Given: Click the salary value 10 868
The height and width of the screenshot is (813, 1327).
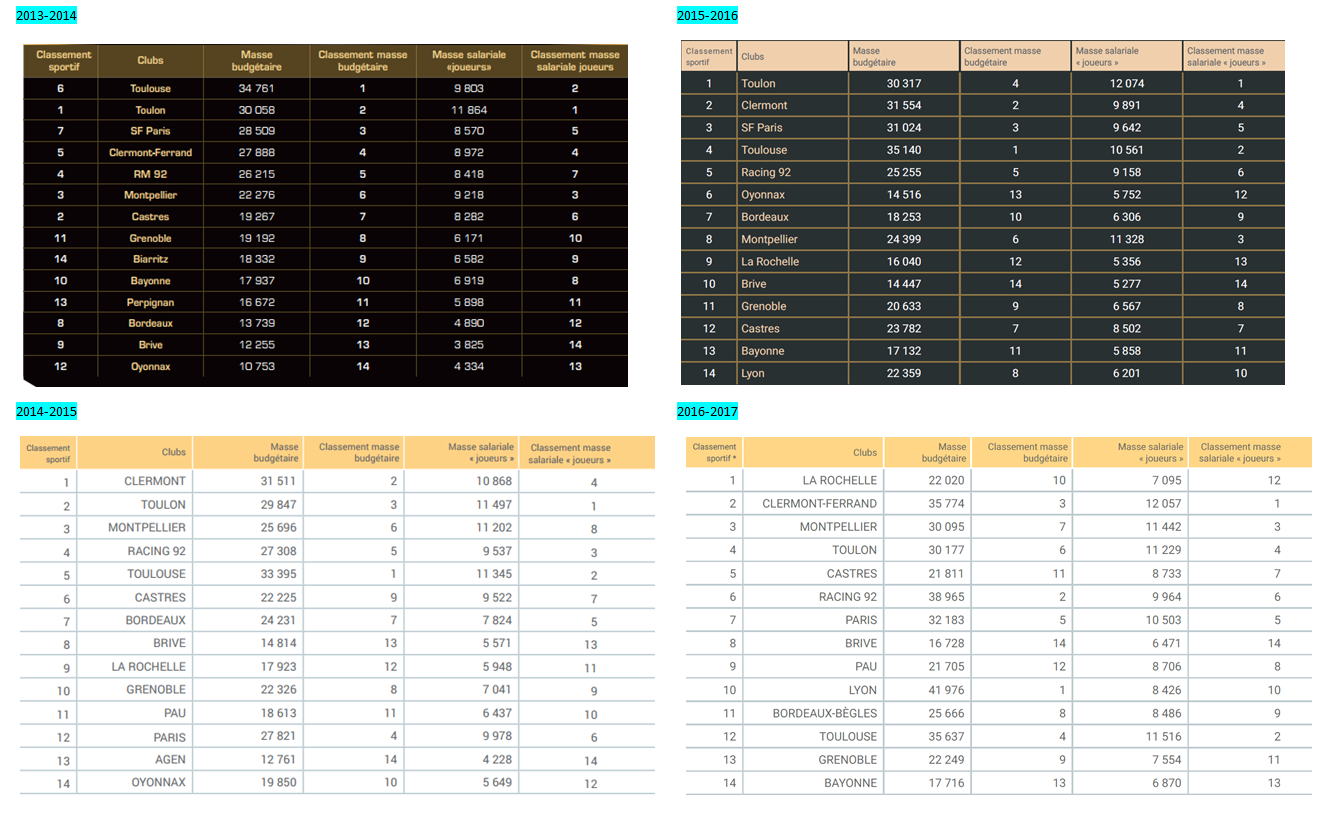Looking at the screenshot, I should (494, 481).
